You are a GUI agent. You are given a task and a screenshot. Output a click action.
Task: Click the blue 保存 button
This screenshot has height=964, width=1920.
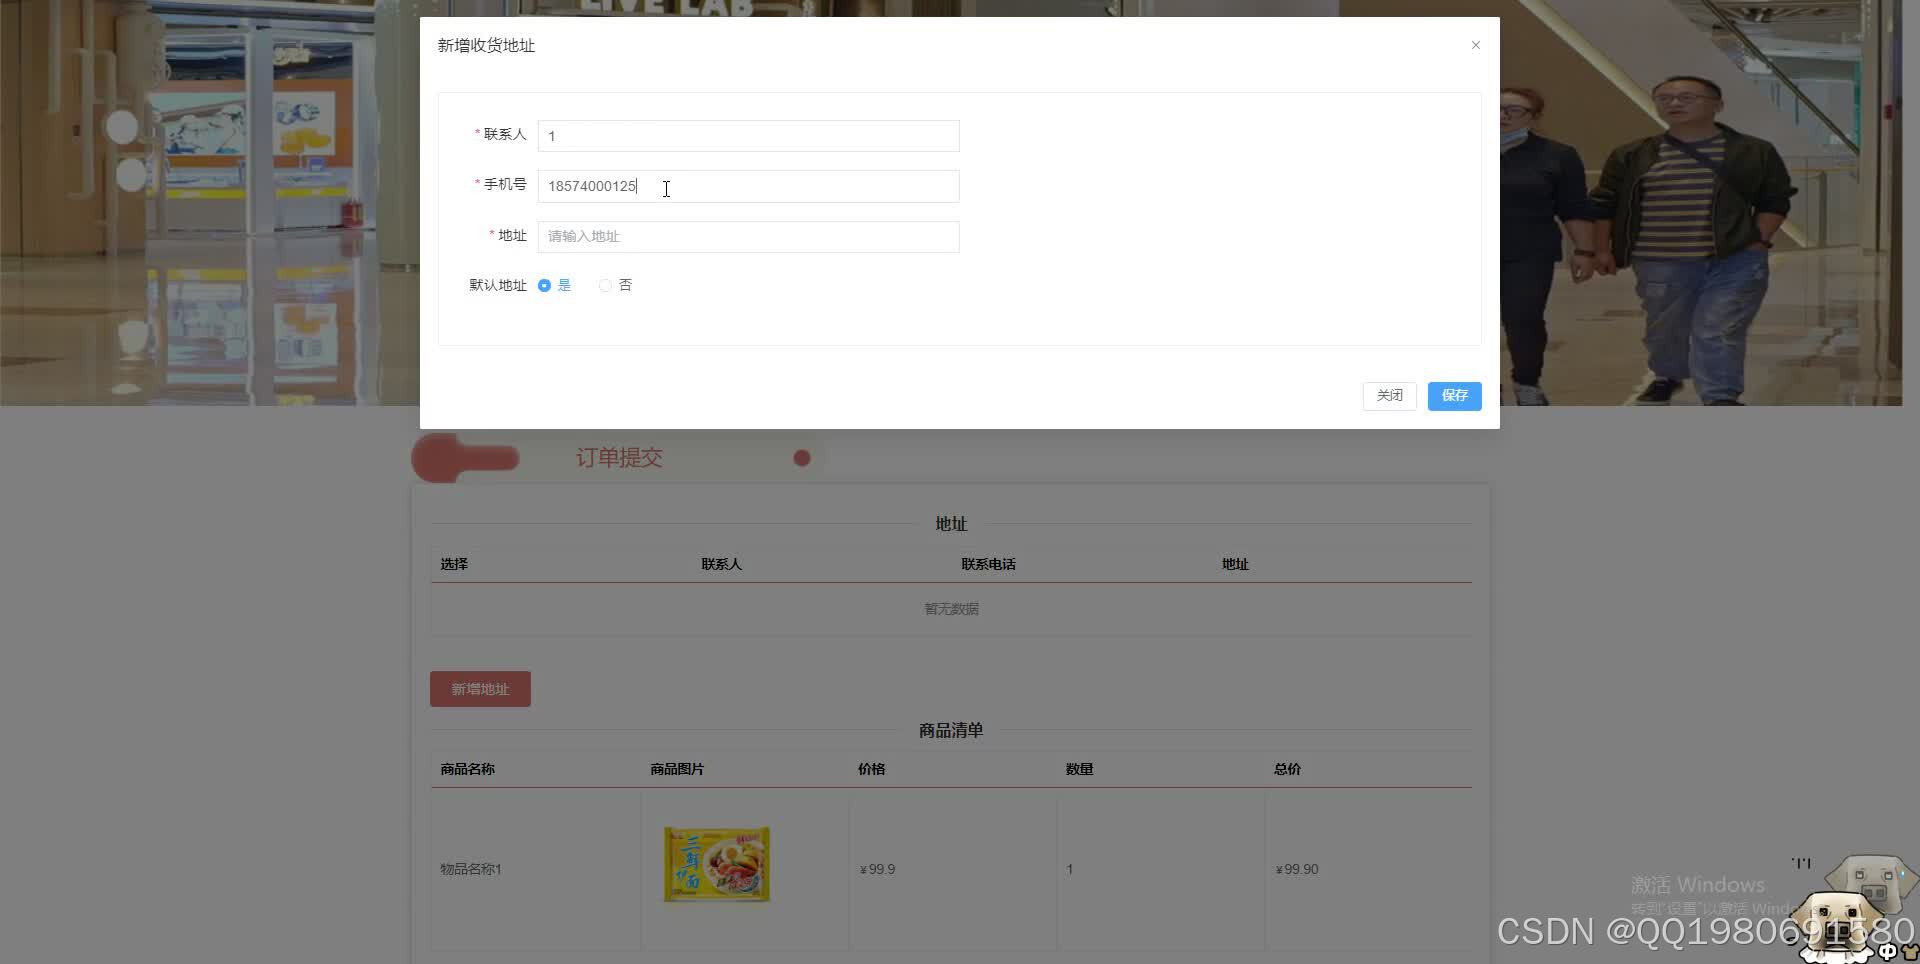pos(1454,396)
